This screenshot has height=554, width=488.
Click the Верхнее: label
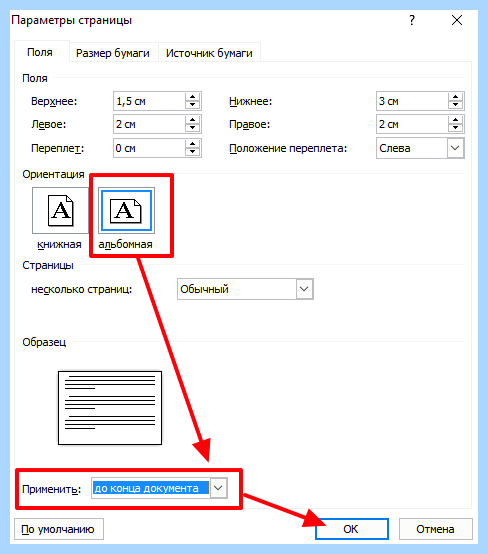point(54,101)
